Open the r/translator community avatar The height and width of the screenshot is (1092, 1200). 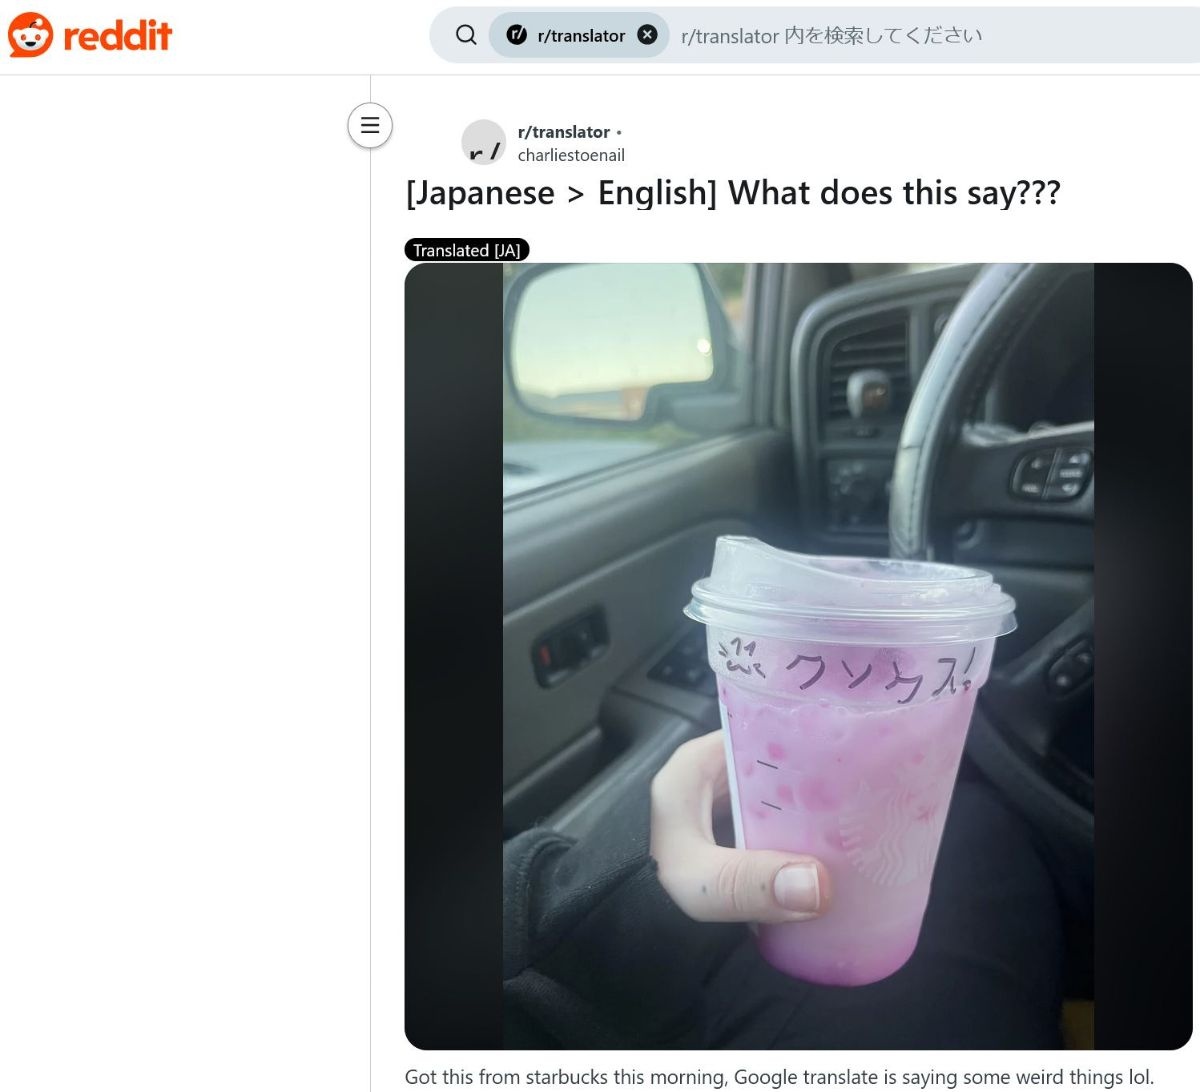[484, 142]
